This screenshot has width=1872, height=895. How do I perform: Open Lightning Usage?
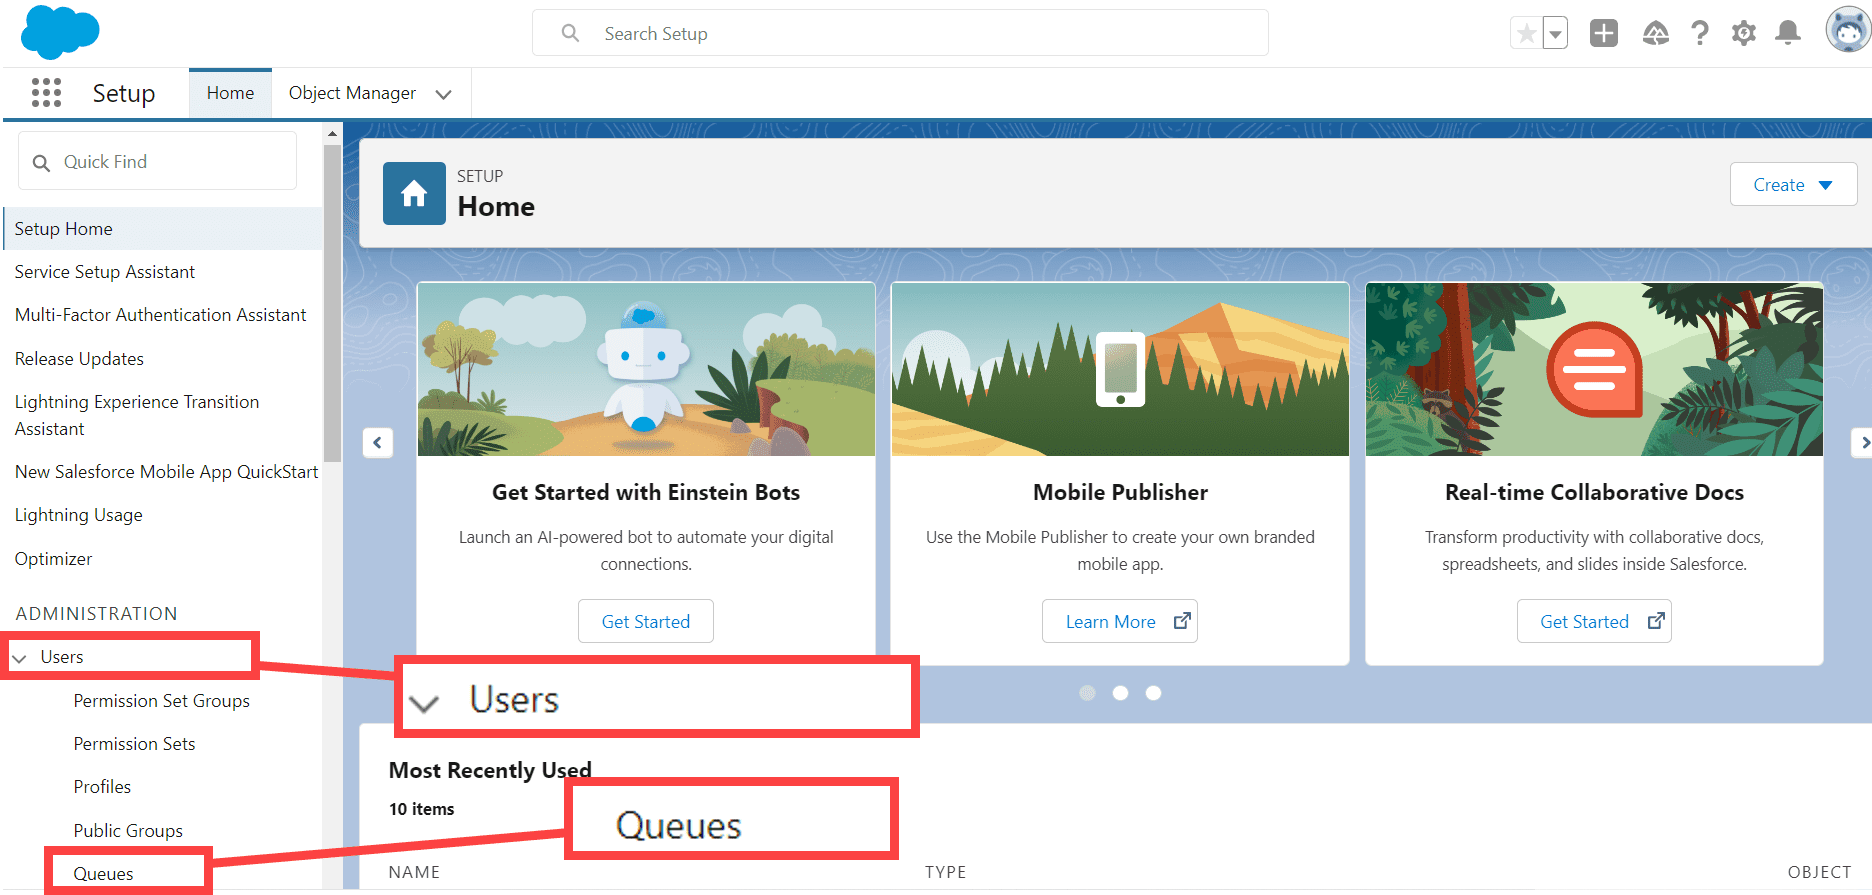78,515
